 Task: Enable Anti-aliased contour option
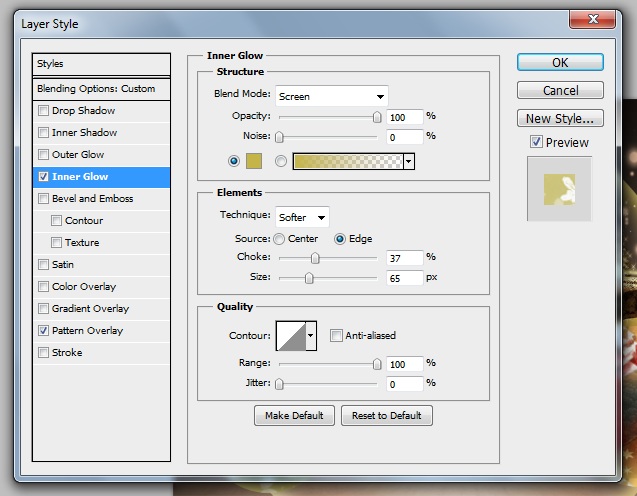[x=336, y=336]
